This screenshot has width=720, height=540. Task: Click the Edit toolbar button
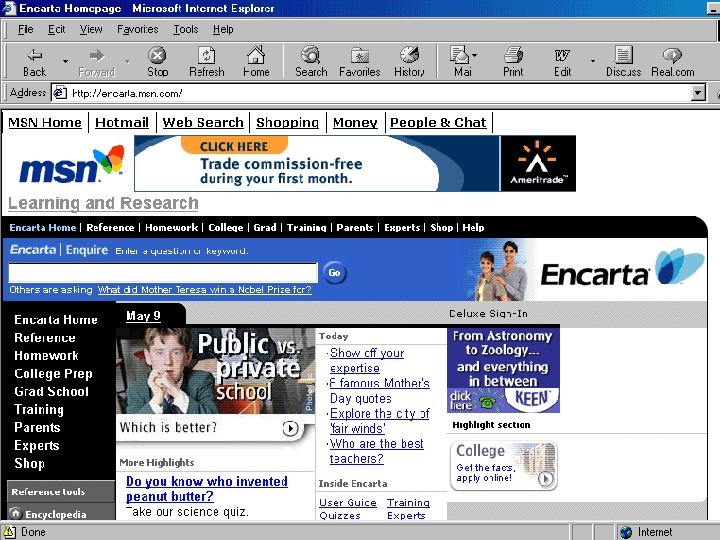pyautogui.click(x=562, y=62)
